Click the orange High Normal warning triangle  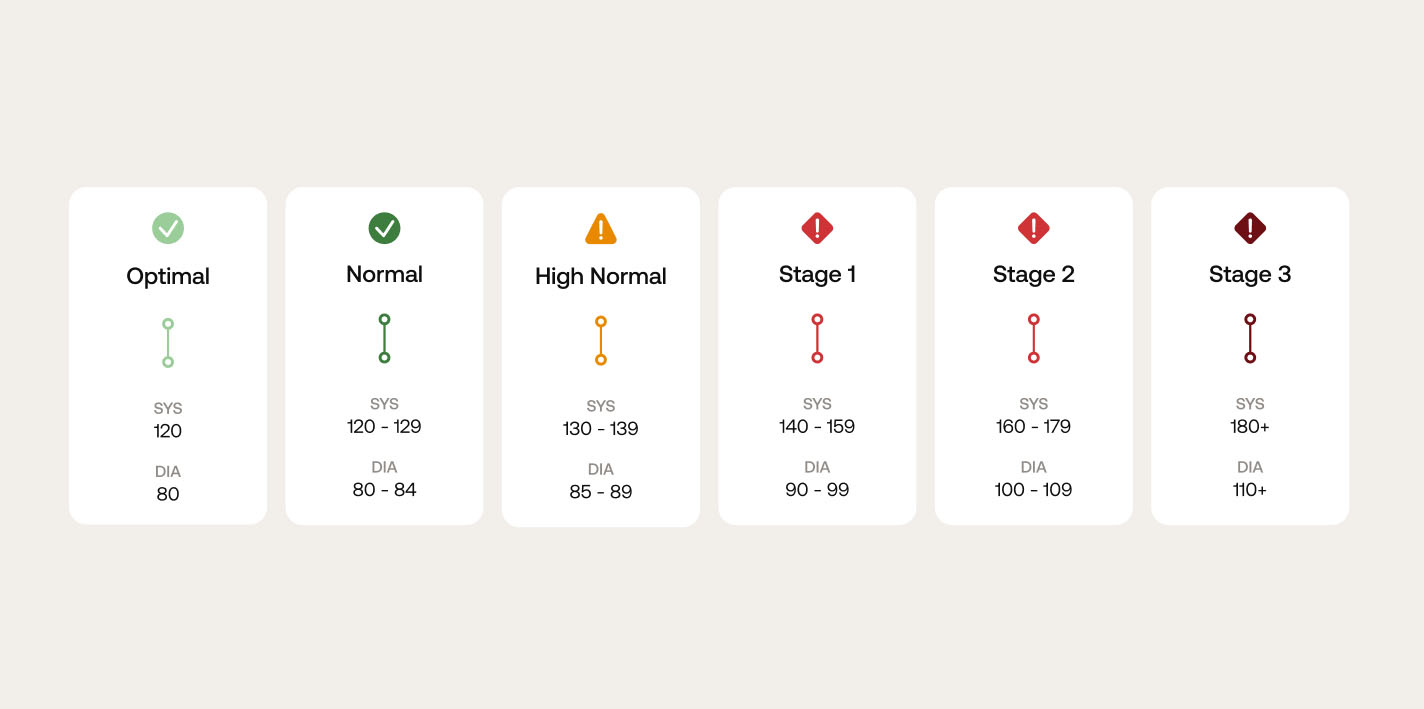tap(601, 230)
